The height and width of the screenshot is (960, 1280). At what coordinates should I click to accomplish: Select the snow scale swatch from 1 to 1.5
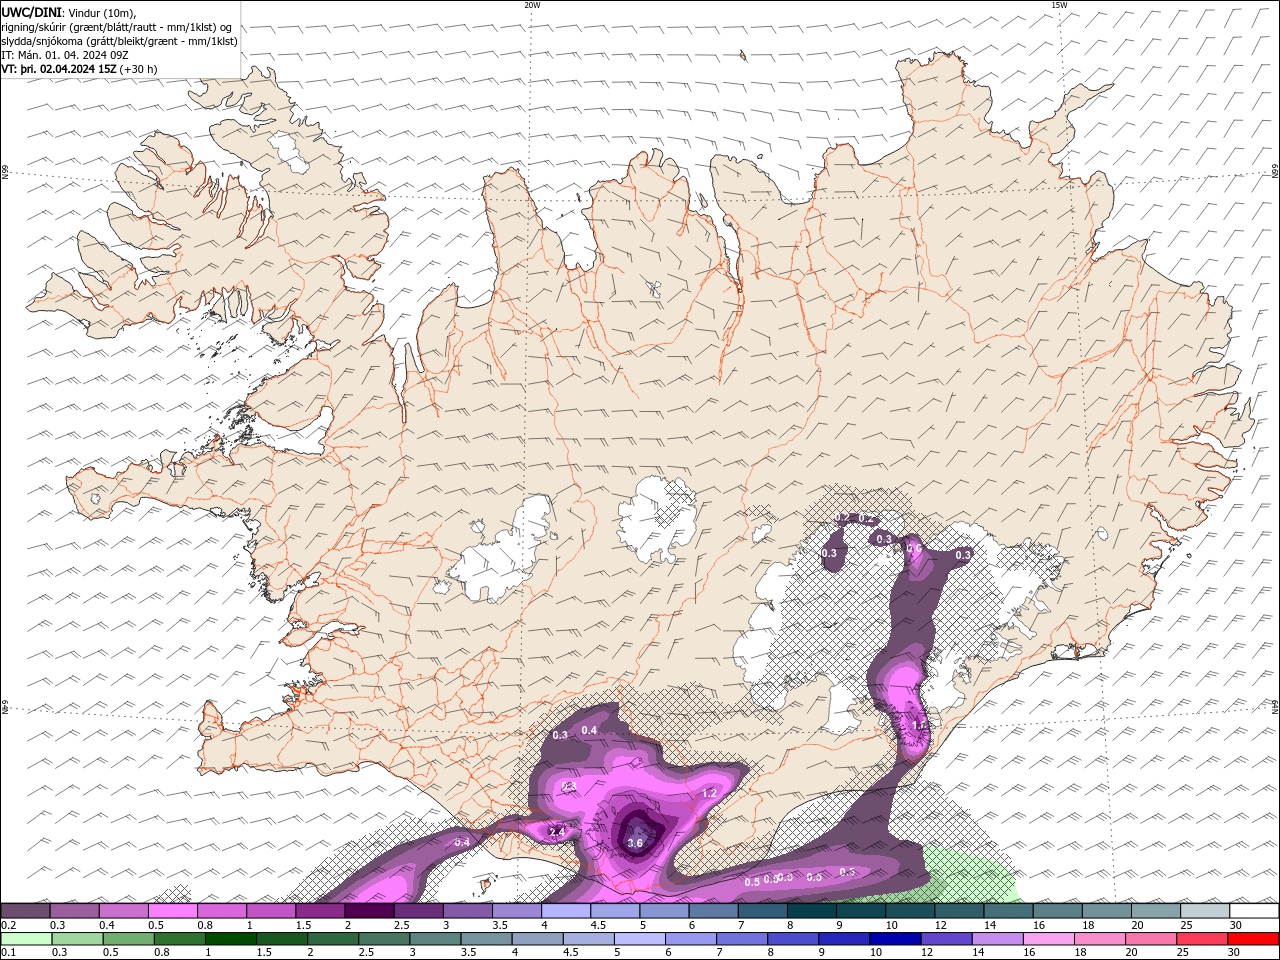pos(271,911)
